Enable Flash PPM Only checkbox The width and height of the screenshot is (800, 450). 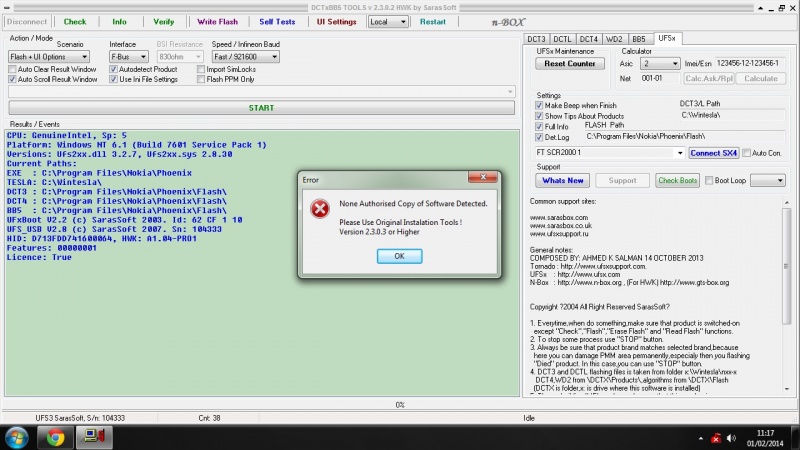[x=201, y=79]
